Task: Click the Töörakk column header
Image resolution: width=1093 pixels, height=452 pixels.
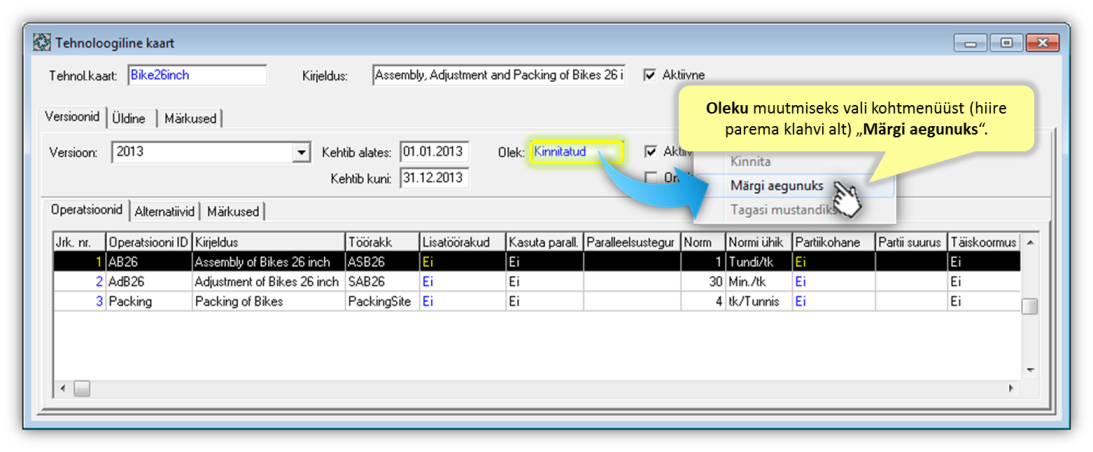Action: coord(380,242)
